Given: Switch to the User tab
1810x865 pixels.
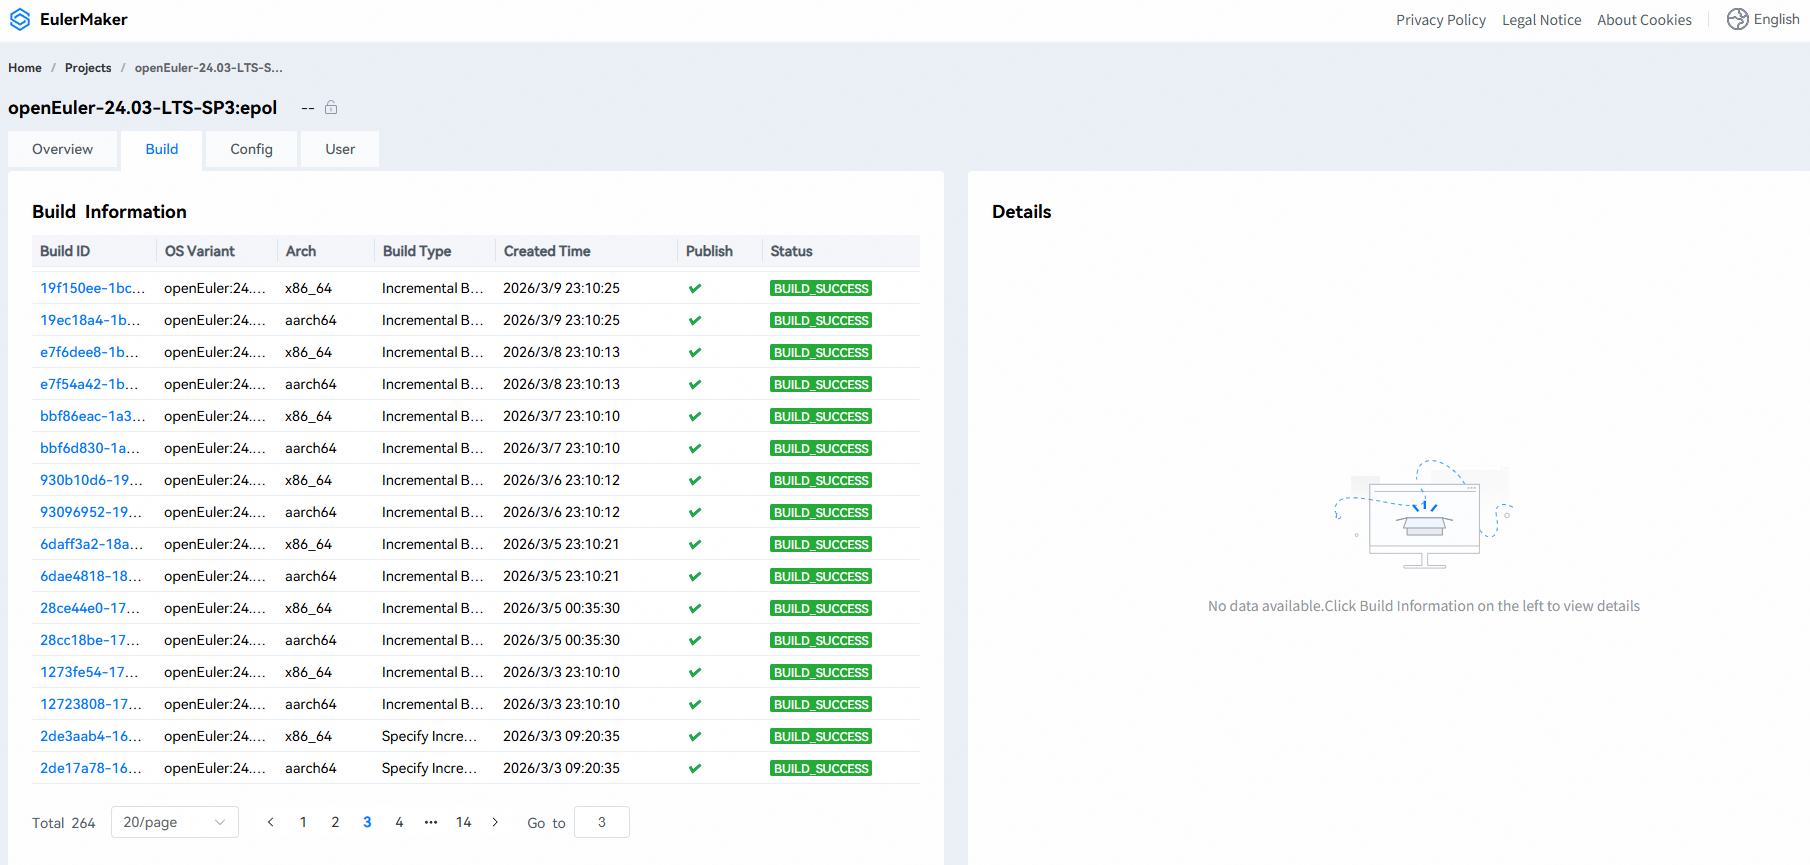Looking at the screenshot, I should click(340, 149).
